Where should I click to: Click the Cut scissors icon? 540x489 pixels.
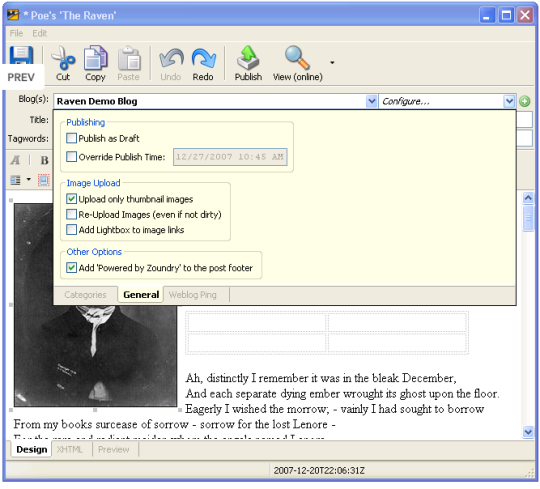[63, 59]
